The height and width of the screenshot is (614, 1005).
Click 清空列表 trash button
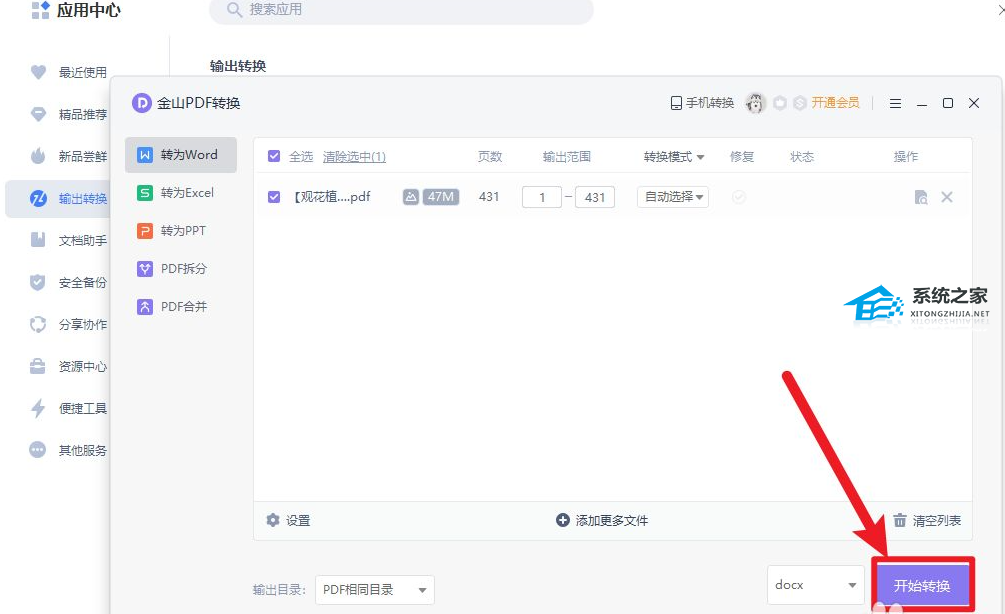tap(927, 520)
